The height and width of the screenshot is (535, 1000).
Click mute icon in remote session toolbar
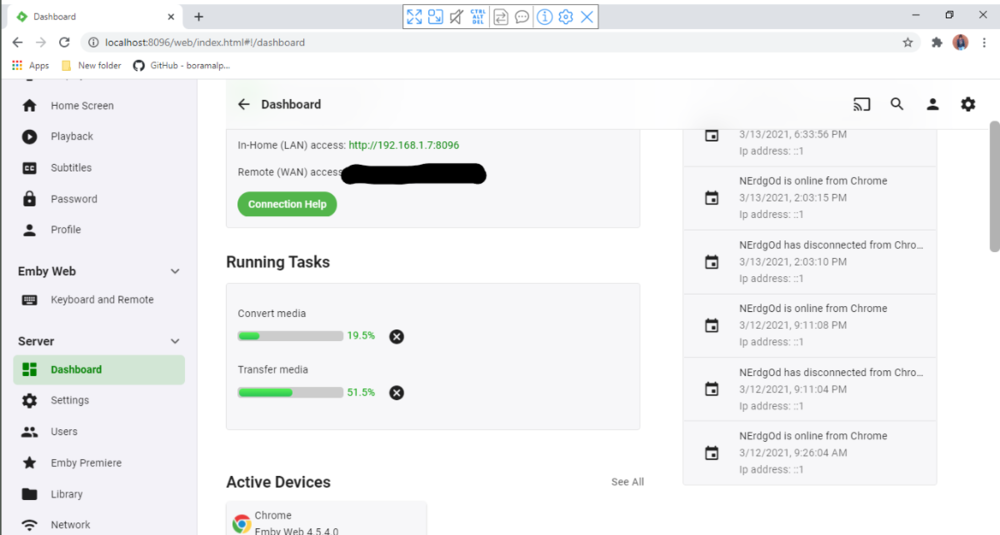tap(457, 17)
